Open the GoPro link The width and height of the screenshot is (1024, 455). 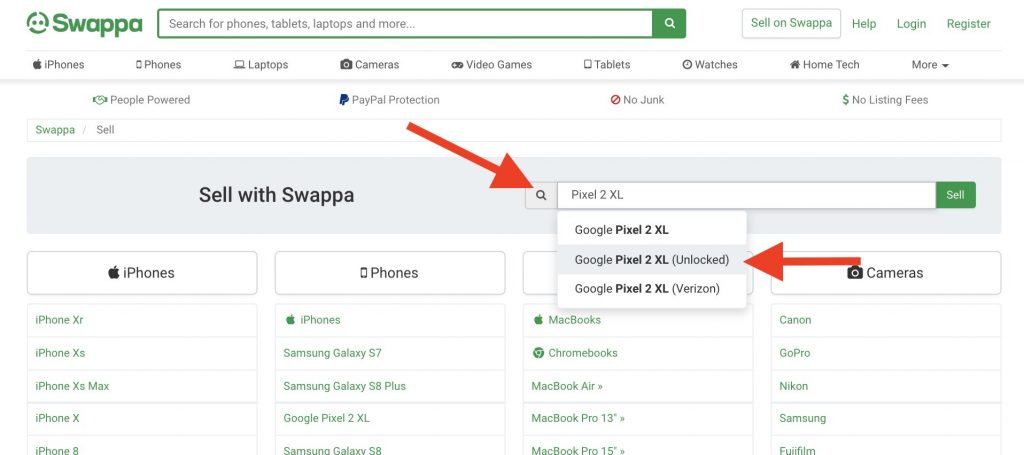tap(795, 353)
